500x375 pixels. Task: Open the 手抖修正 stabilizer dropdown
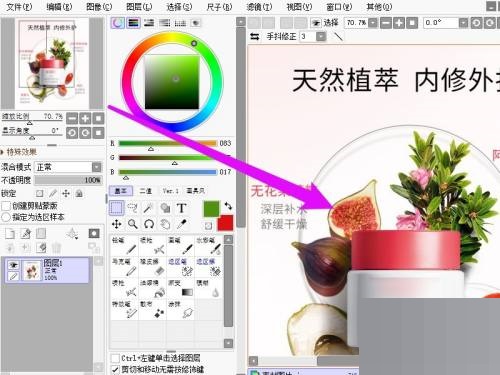[x=321, y=36]
